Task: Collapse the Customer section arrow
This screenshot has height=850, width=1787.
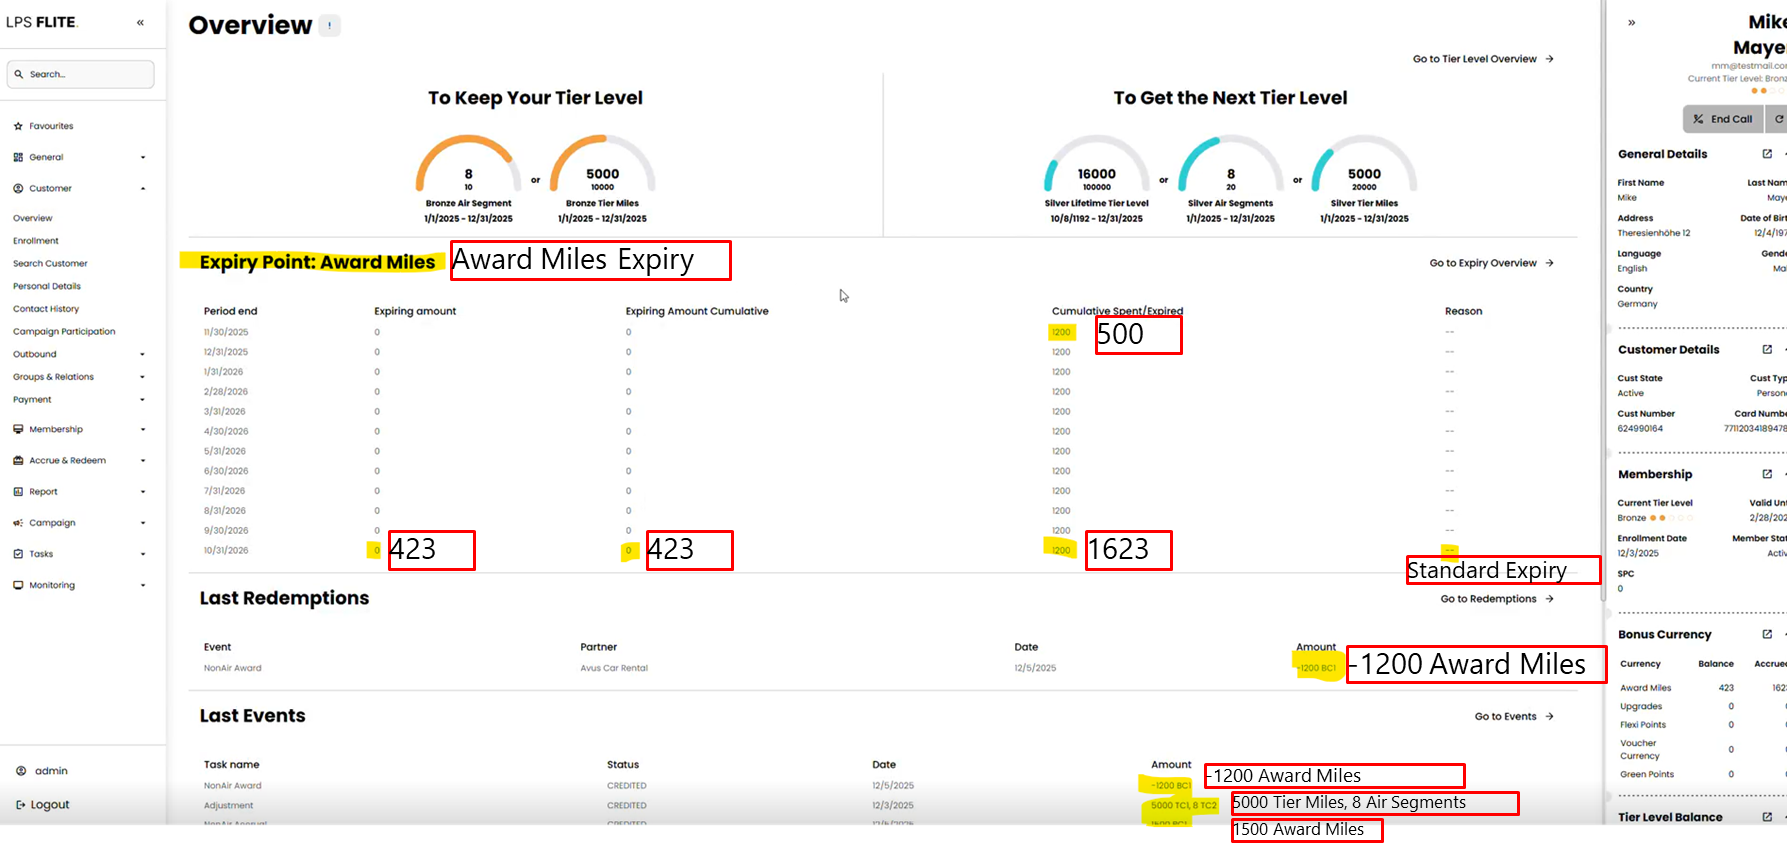Action: pyautogui.click(x=143, y=188)
